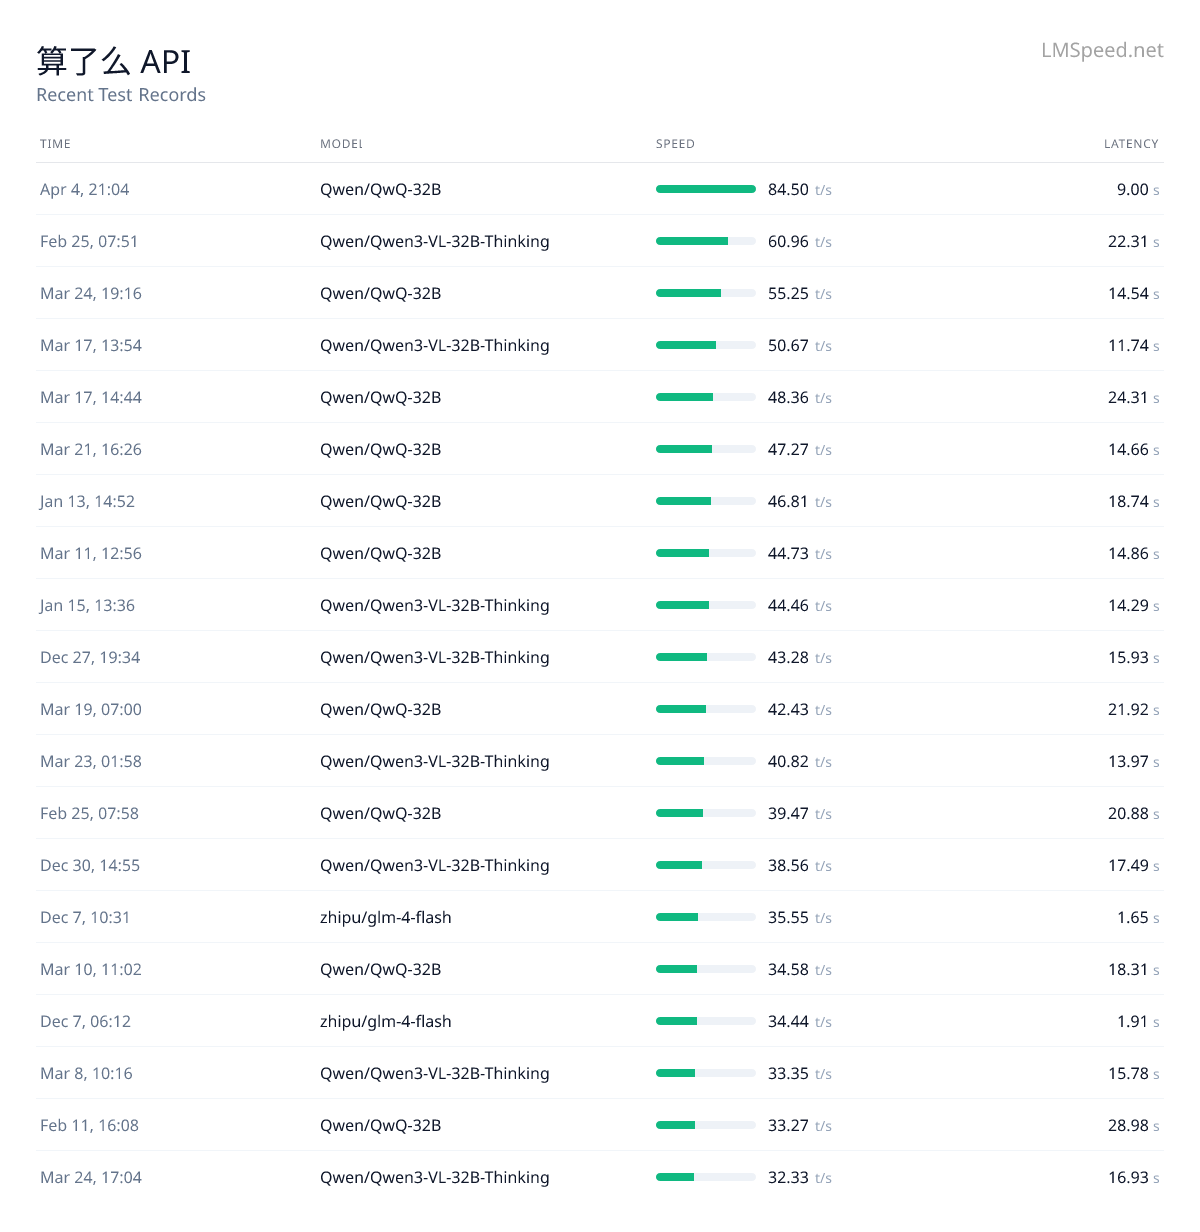Click the 18.31 s latency value
This screenshot has width=1200, height=1232.
[1134, 969]
